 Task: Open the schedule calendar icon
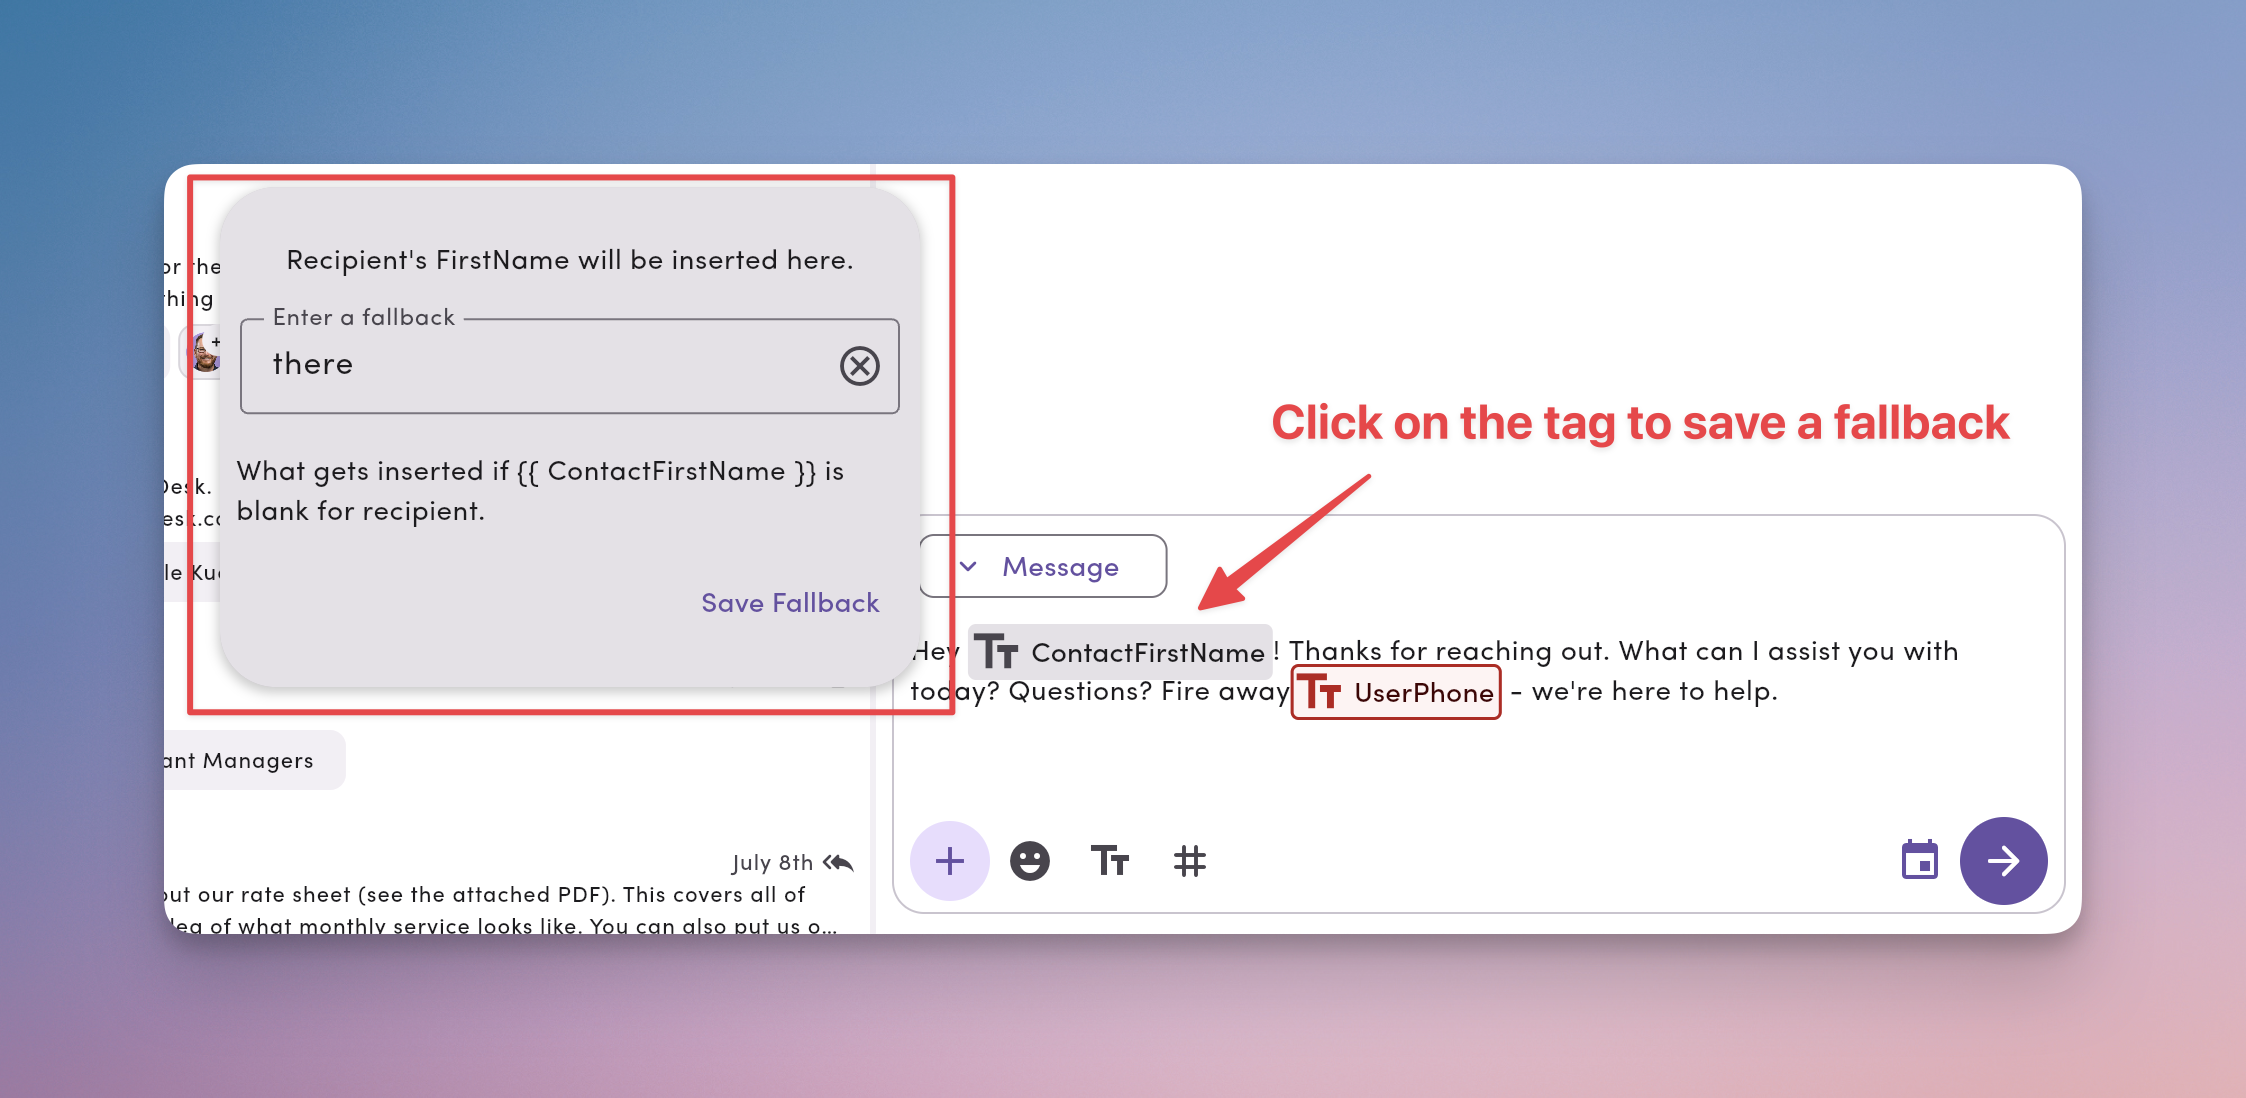(1919, 861)
